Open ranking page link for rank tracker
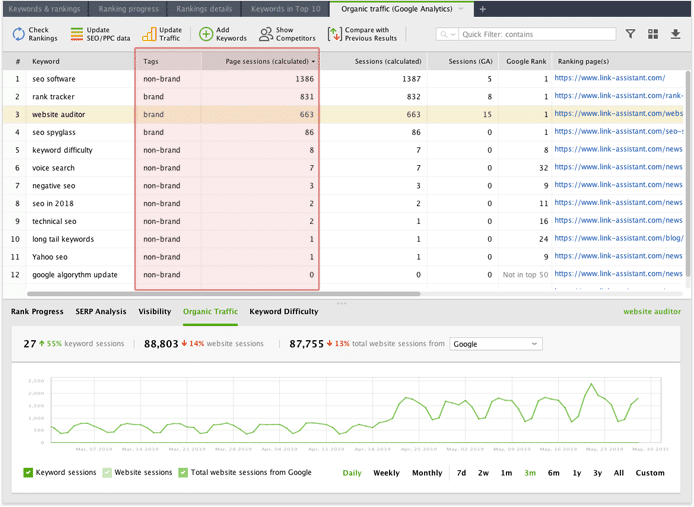 (619, 96)
